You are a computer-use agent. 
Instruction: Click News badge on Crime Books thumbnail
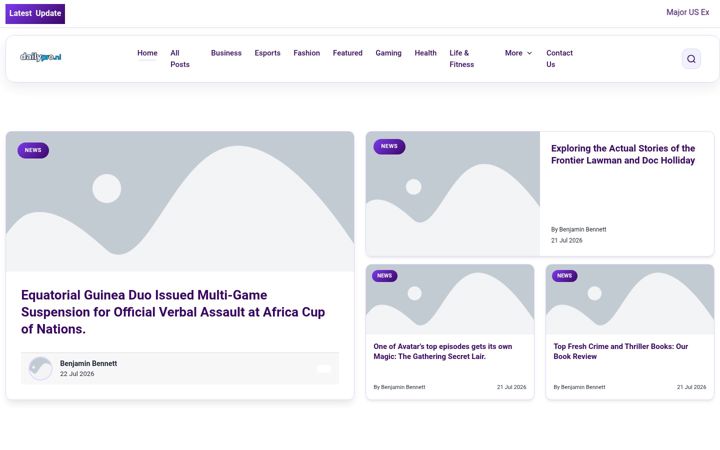(x=564, y=276)
